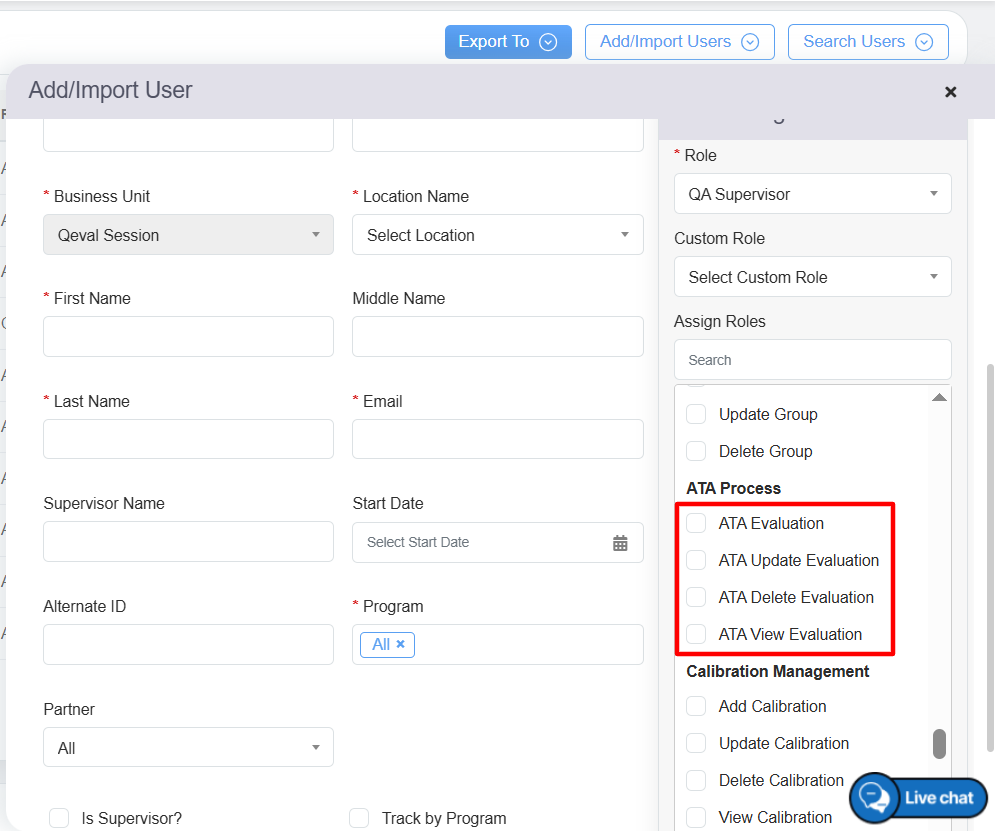The width and height of the screenshot is (995, 831).
Task: Expand the Select Location dropdown
Action: (497, 235)
